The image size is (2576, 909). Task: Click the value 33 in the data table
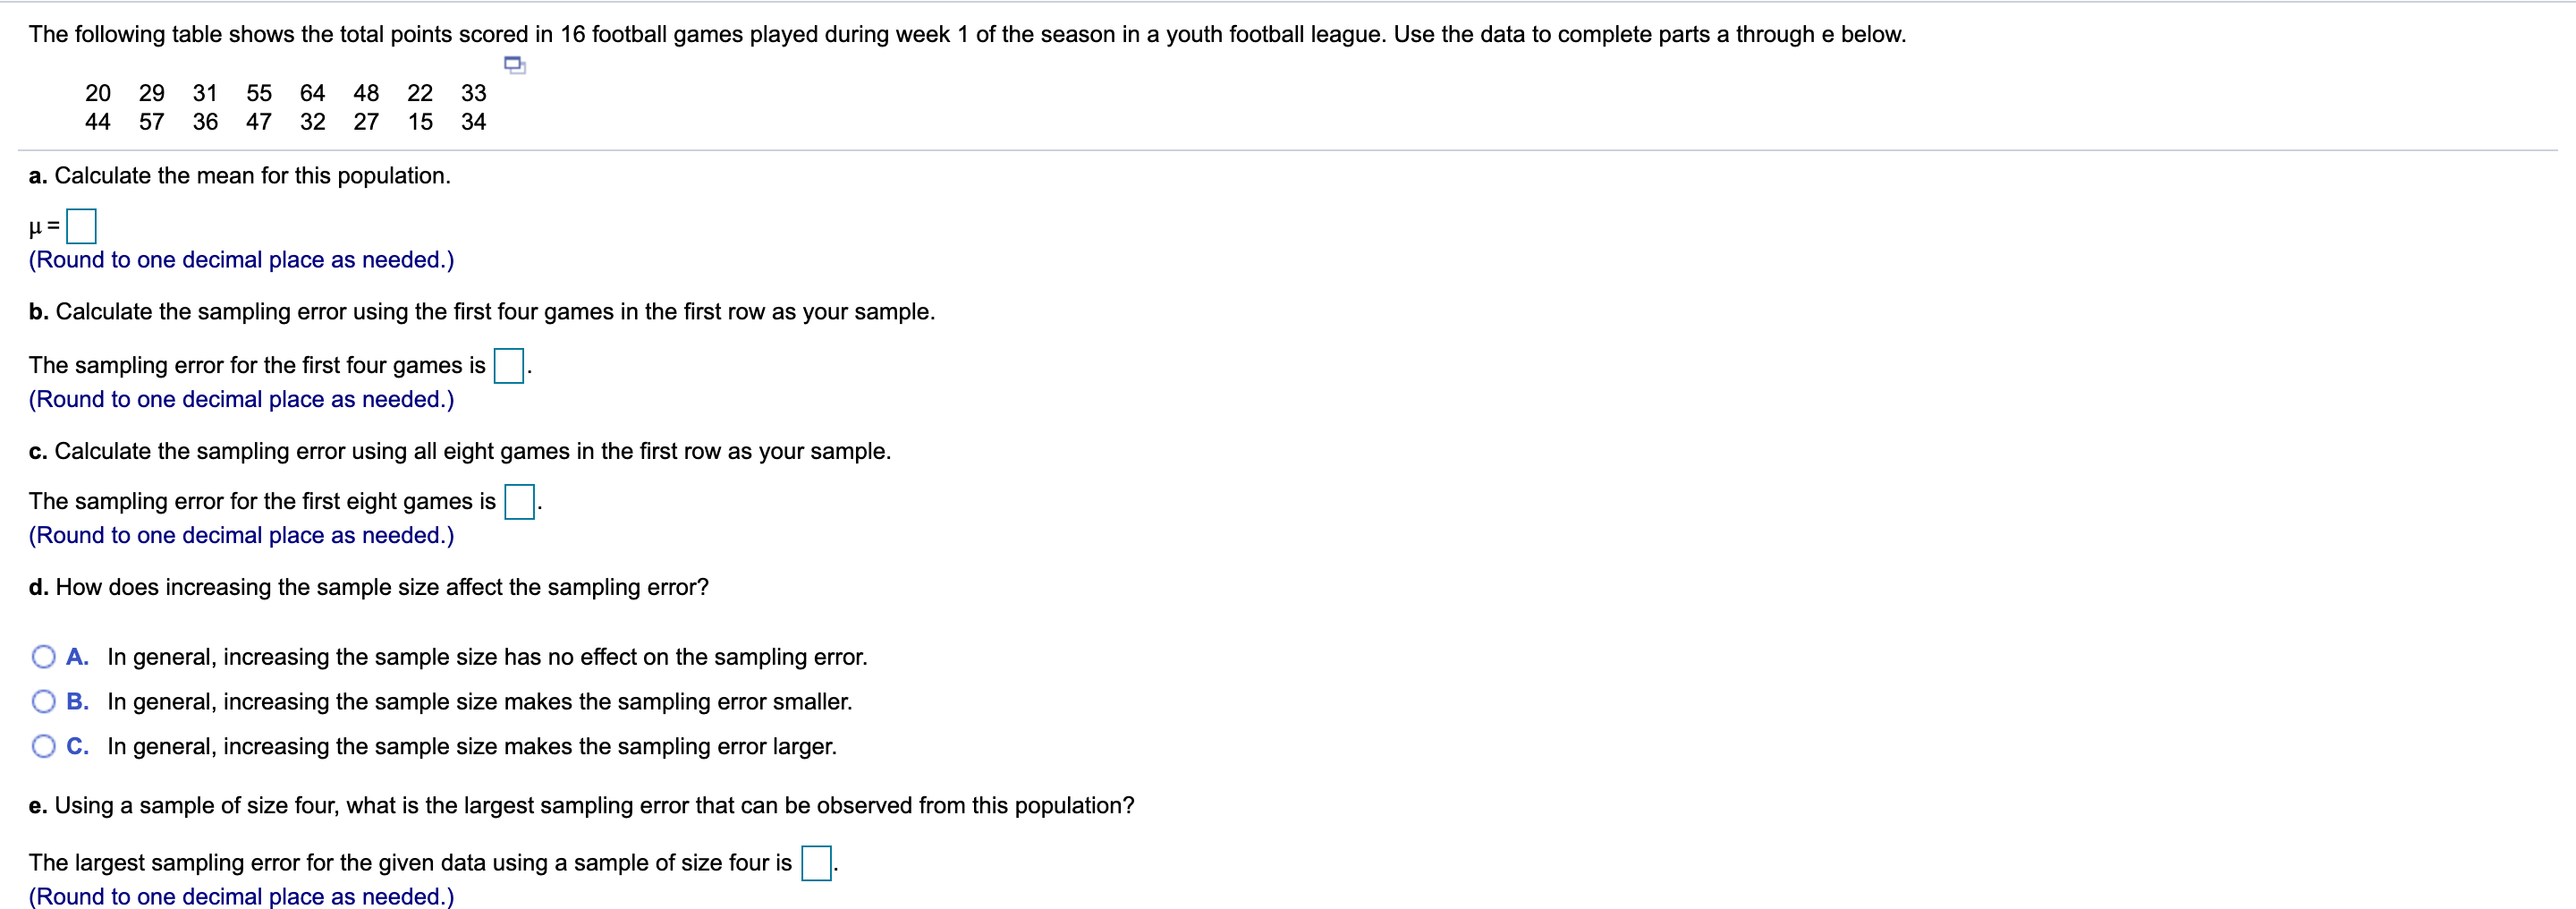click(473, 93)
